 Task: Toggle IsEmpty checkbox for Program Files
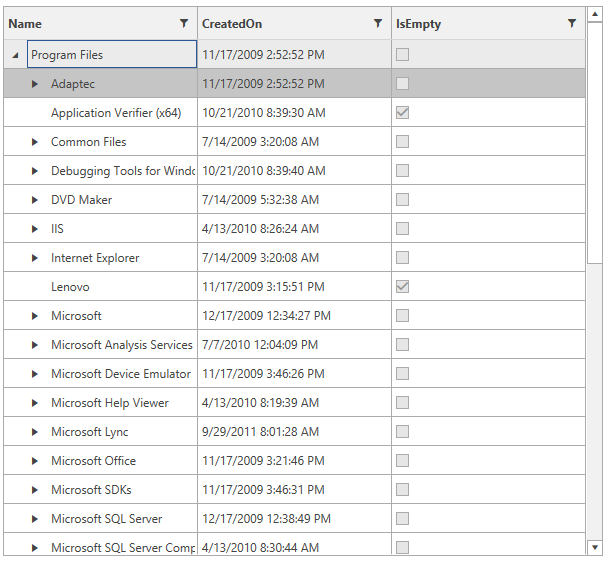point(402,55)
